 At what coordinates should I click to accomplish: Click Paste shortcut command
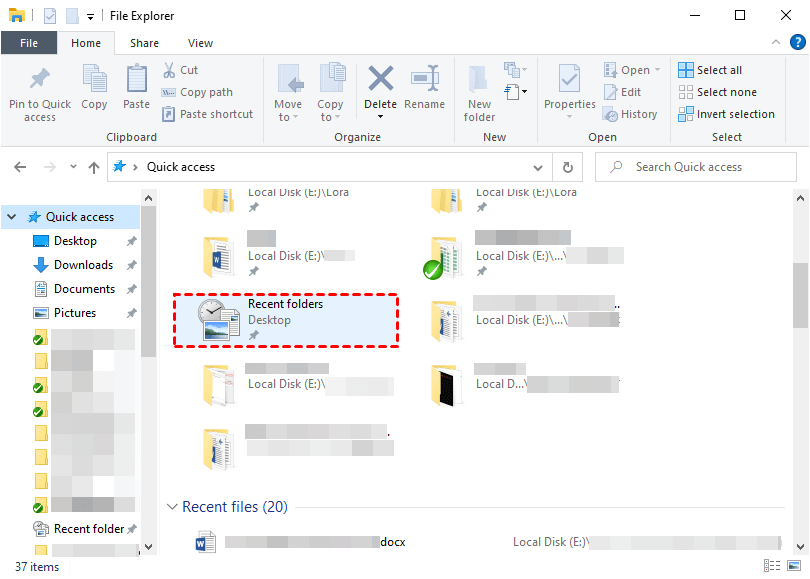point(207,114)
